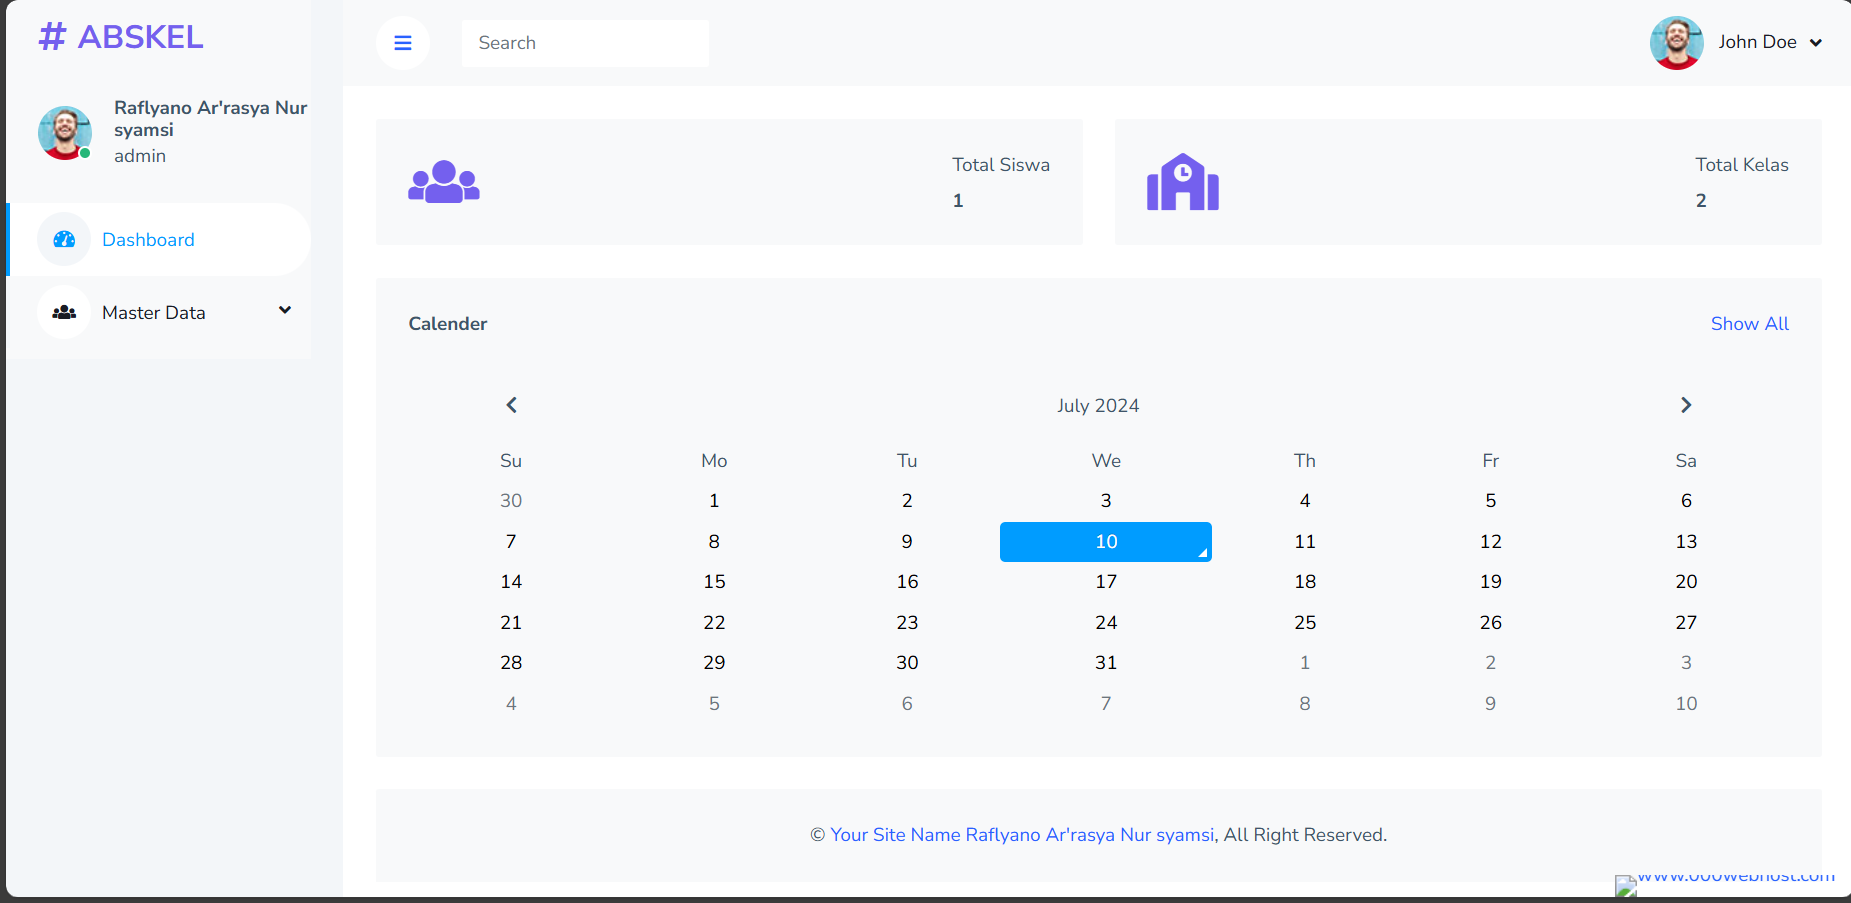Click the Search input field
Image resolution: width=1851 pixels, height=903 pixels.
tap(585, 43)
